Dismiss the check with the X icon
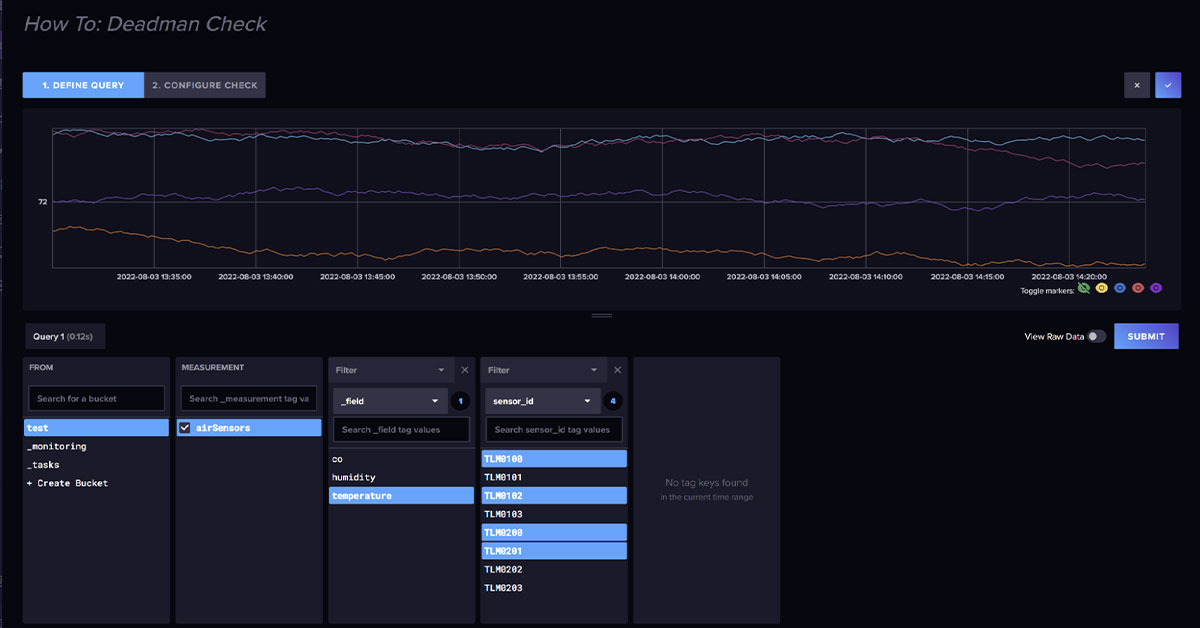 1136,85
